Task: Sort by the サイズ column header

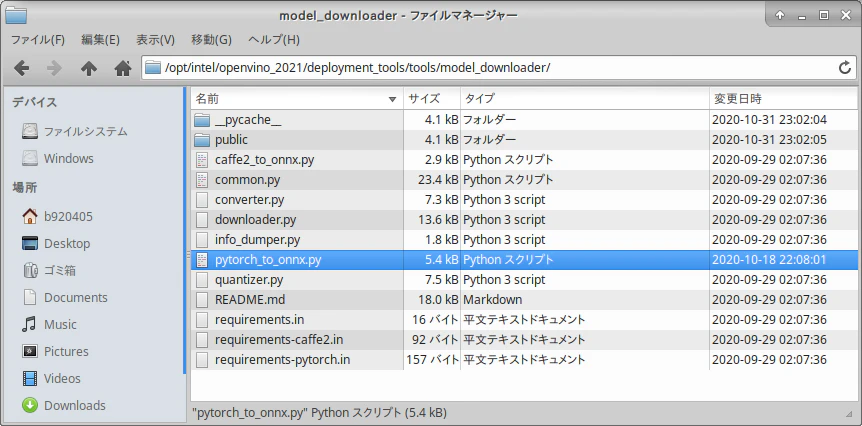Action: click(x=432, y=99)
